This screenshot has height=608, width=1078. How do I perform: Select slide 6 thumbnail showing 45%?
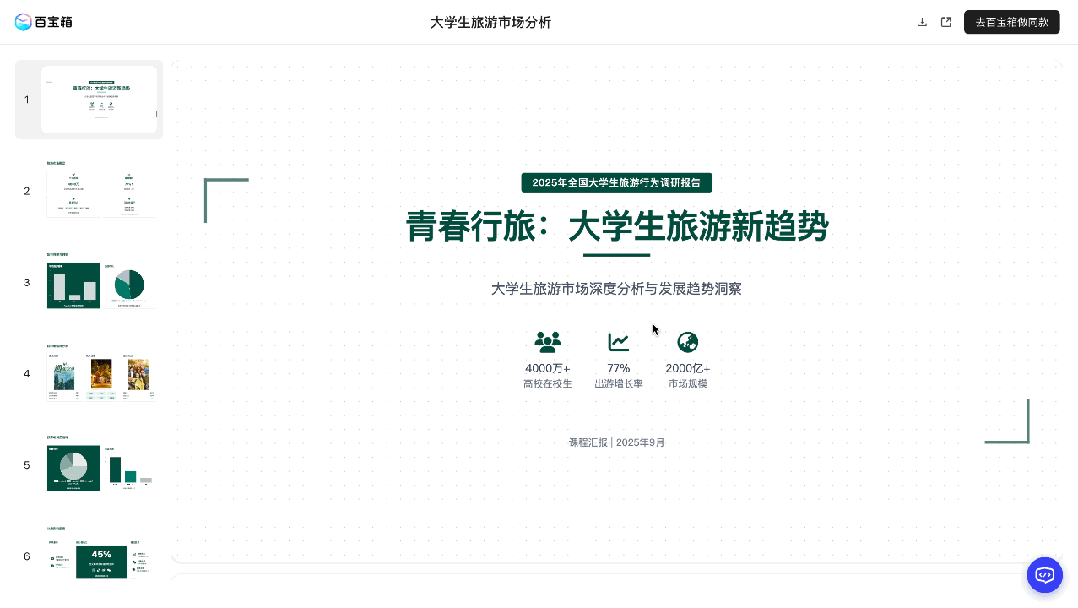coord(100,557)
